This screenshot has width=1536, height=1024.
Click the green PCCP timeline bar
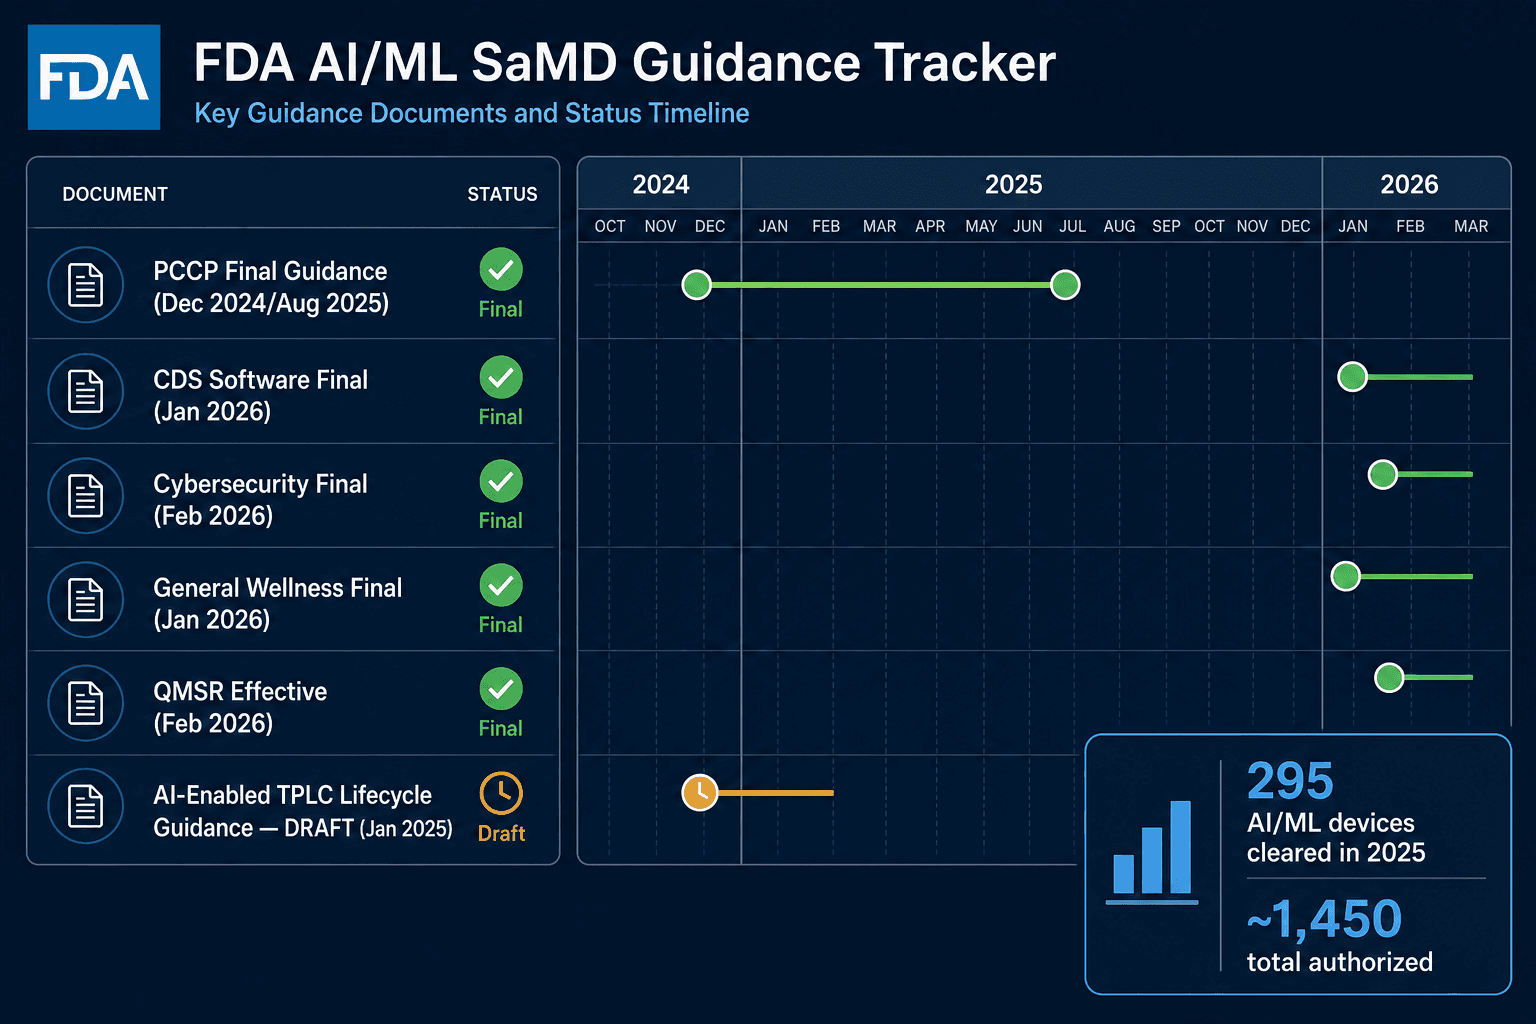(x=881, y=285)
